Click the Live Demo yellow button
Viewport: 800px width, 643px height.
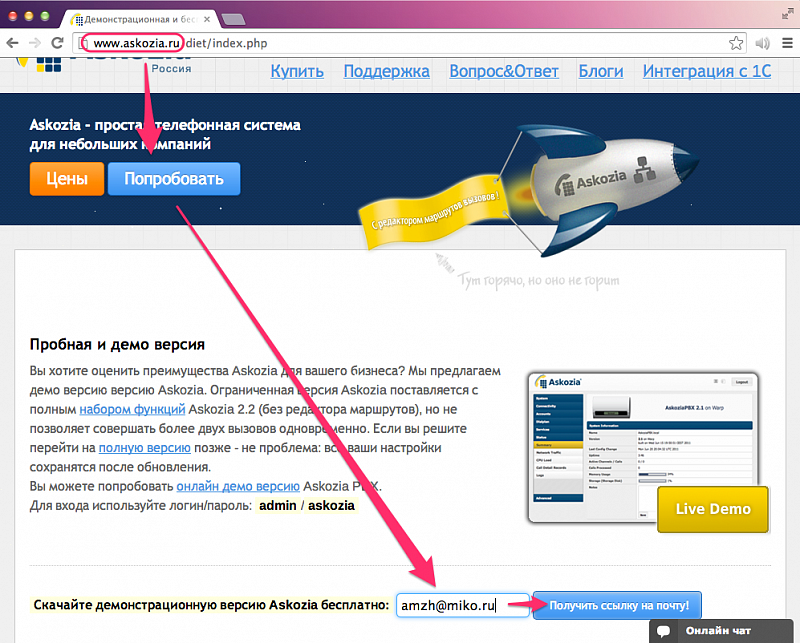(x=713, y=509)
